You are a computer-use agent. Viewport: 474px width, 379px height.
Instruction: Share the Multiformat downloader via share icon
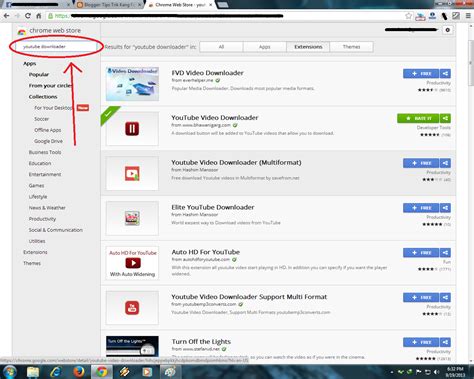(445, 163)
